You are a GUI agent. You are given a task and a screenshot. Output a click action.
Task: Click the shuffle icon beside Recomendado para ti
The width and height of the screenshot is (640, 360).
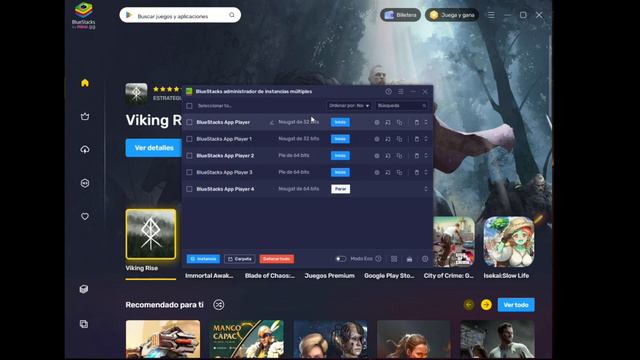pyautogui.click(x=219, y=305)
